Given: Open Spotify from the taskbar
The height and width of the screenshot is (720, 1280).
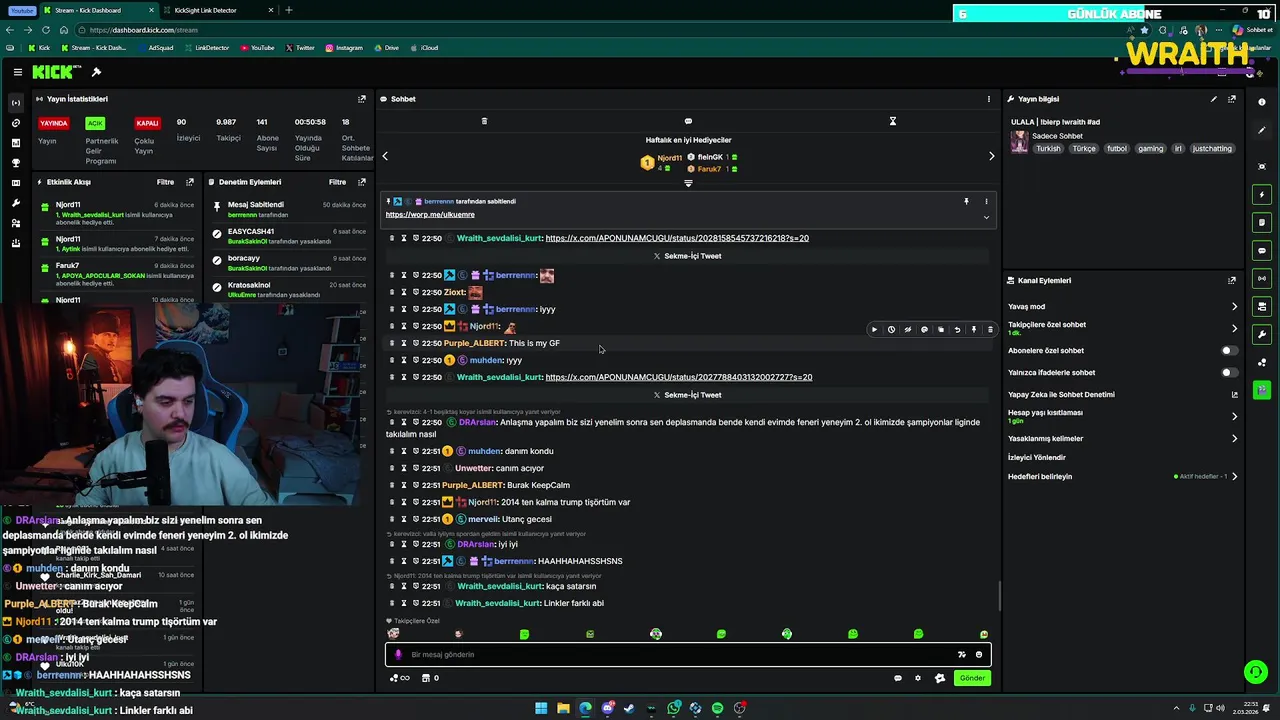Looking at the screenshot, I should click(717, 708).
